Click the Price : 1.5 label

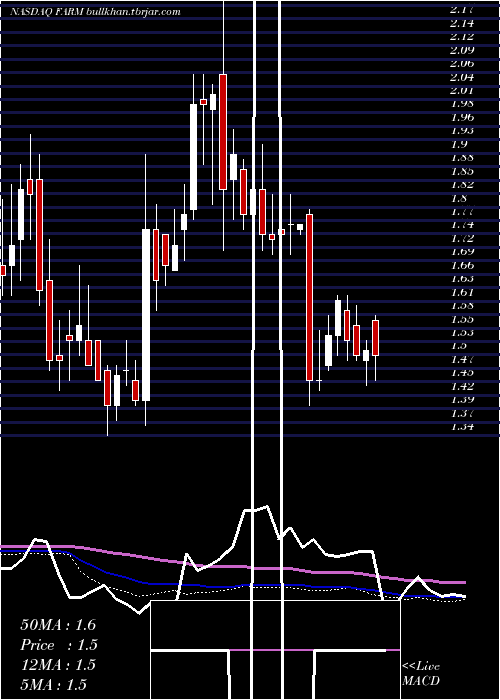coord(59,645)
